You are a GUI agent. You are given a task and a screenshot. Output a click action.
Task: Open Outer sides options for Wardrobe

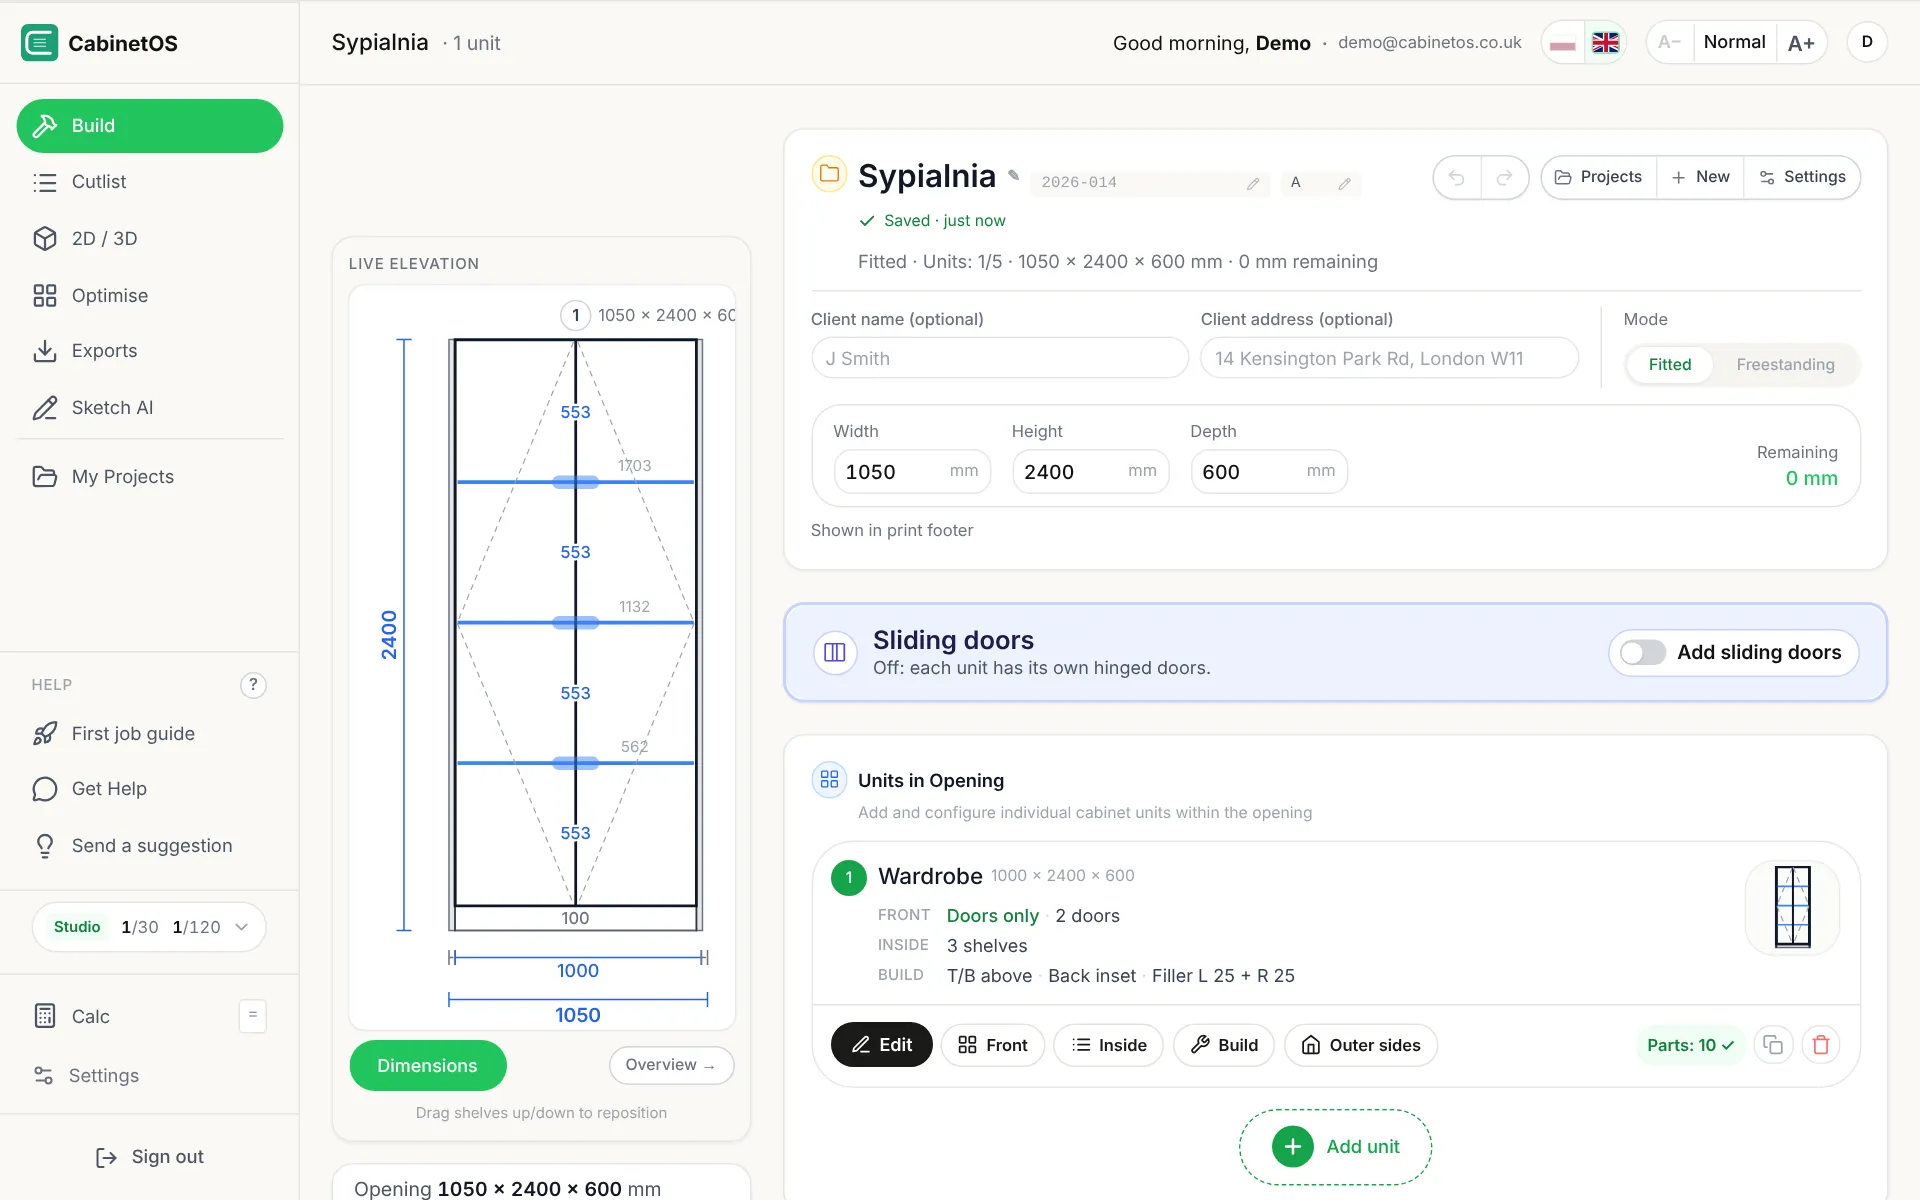click(x=1360, y=1045)
